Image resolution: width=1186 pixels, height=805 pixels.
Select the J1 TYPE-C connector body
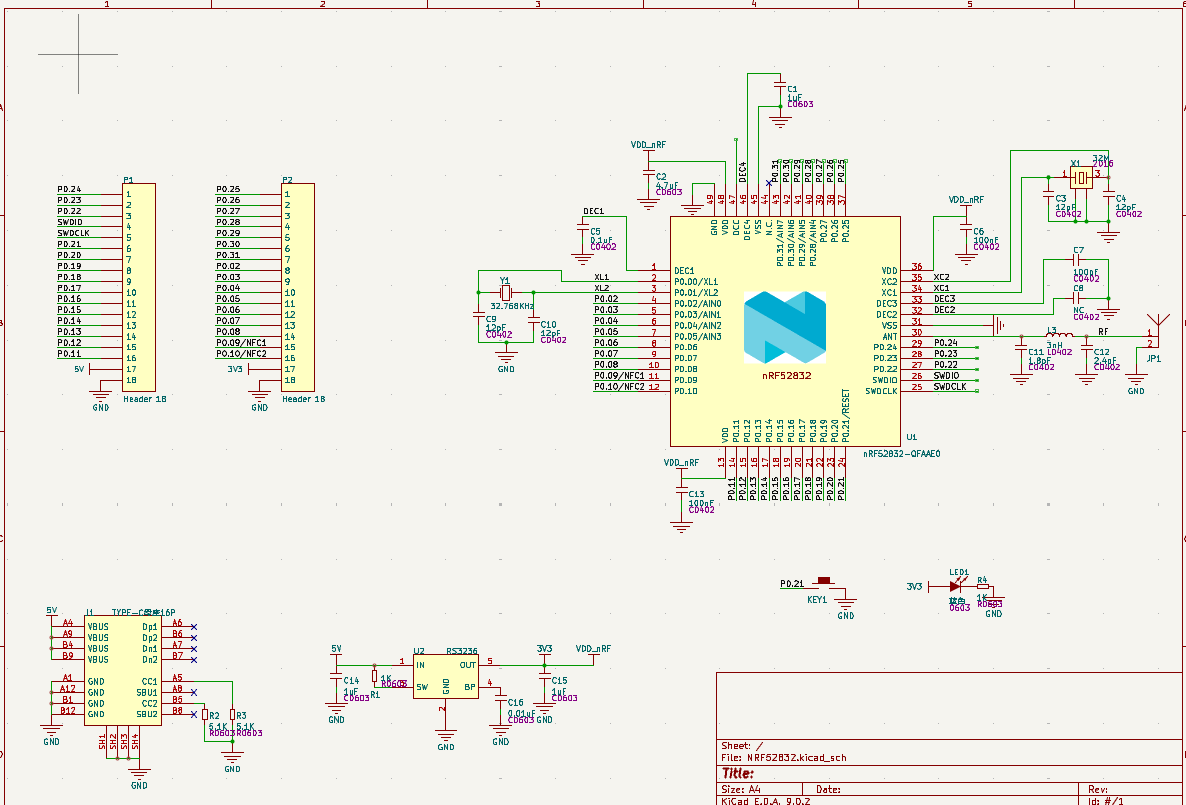123,671
